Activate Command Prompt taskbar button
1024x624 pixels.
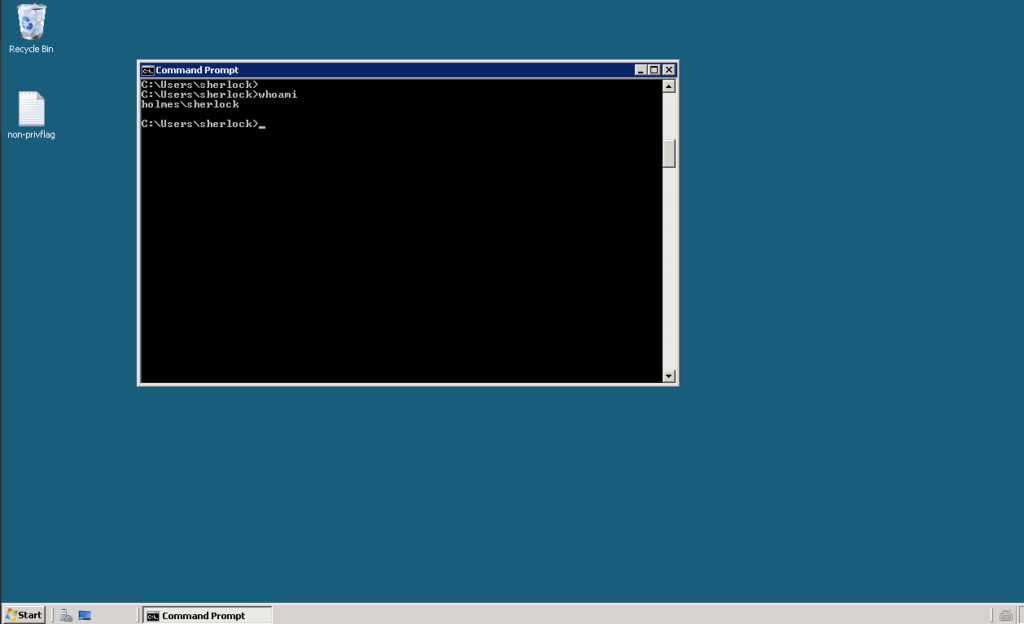pos(207,616)
